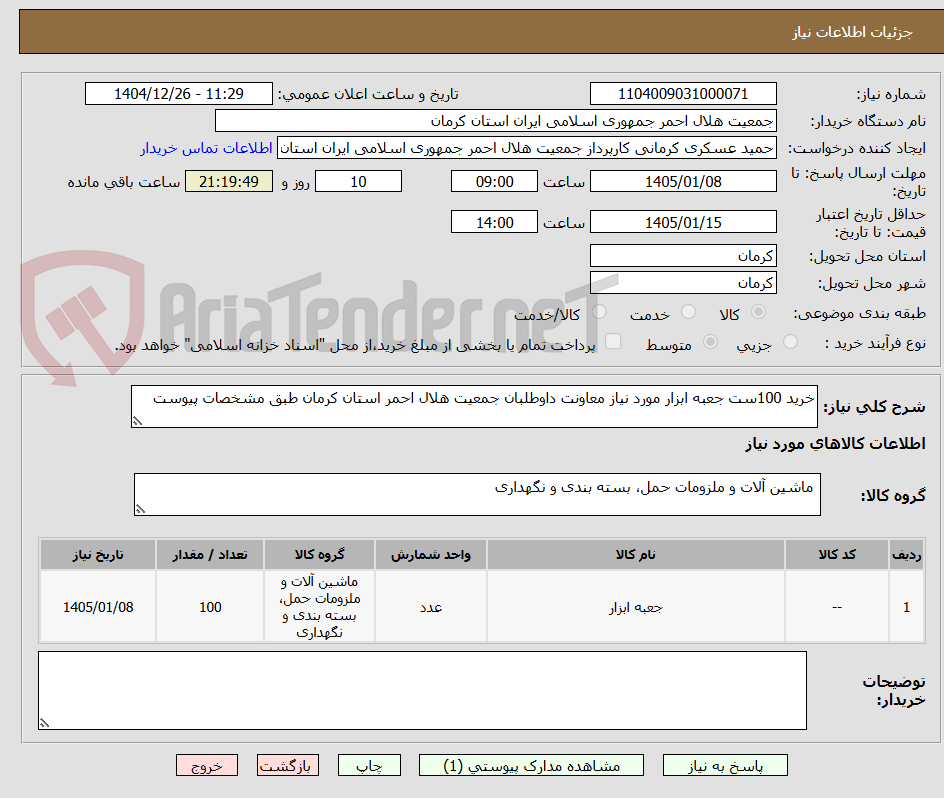
Task: Click the پاسخ به نیاز button
Action: point(725,765)
